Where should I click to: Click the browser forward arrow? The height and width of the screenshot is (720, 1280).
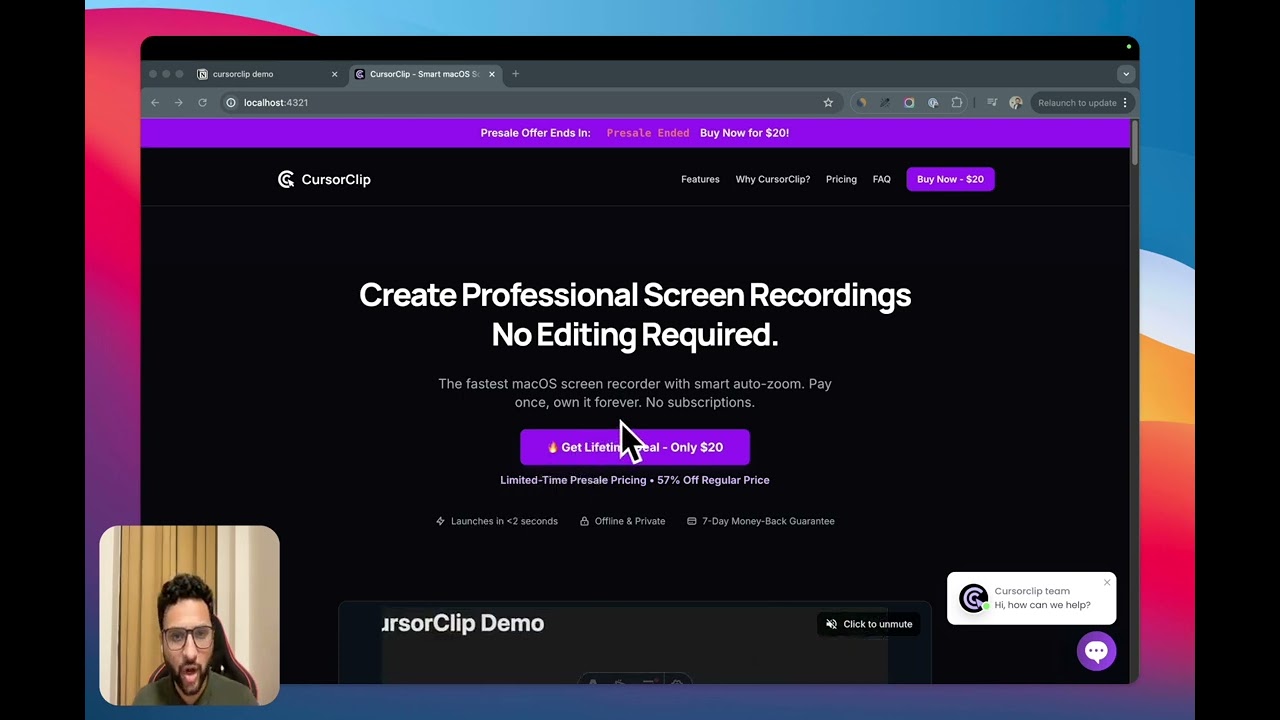(178, 103)
